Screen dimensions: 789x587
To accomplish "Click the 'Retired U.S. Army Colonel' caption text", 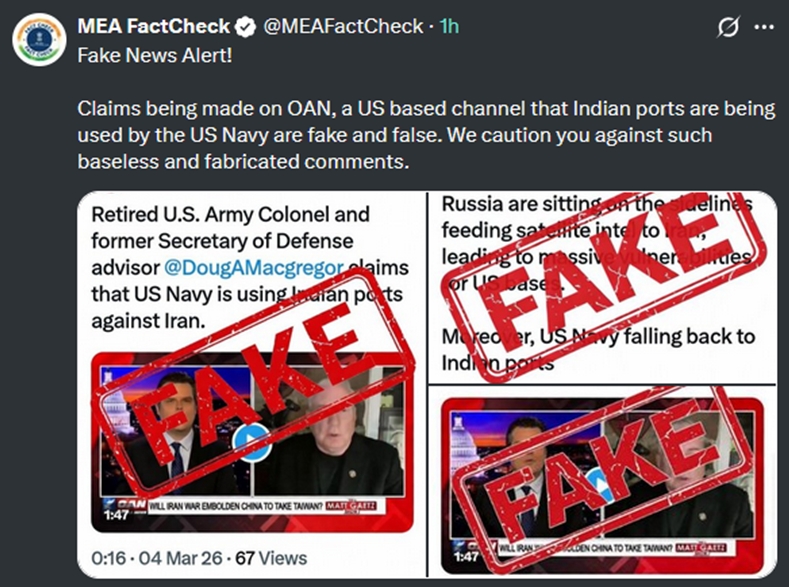I will (230, 215).
